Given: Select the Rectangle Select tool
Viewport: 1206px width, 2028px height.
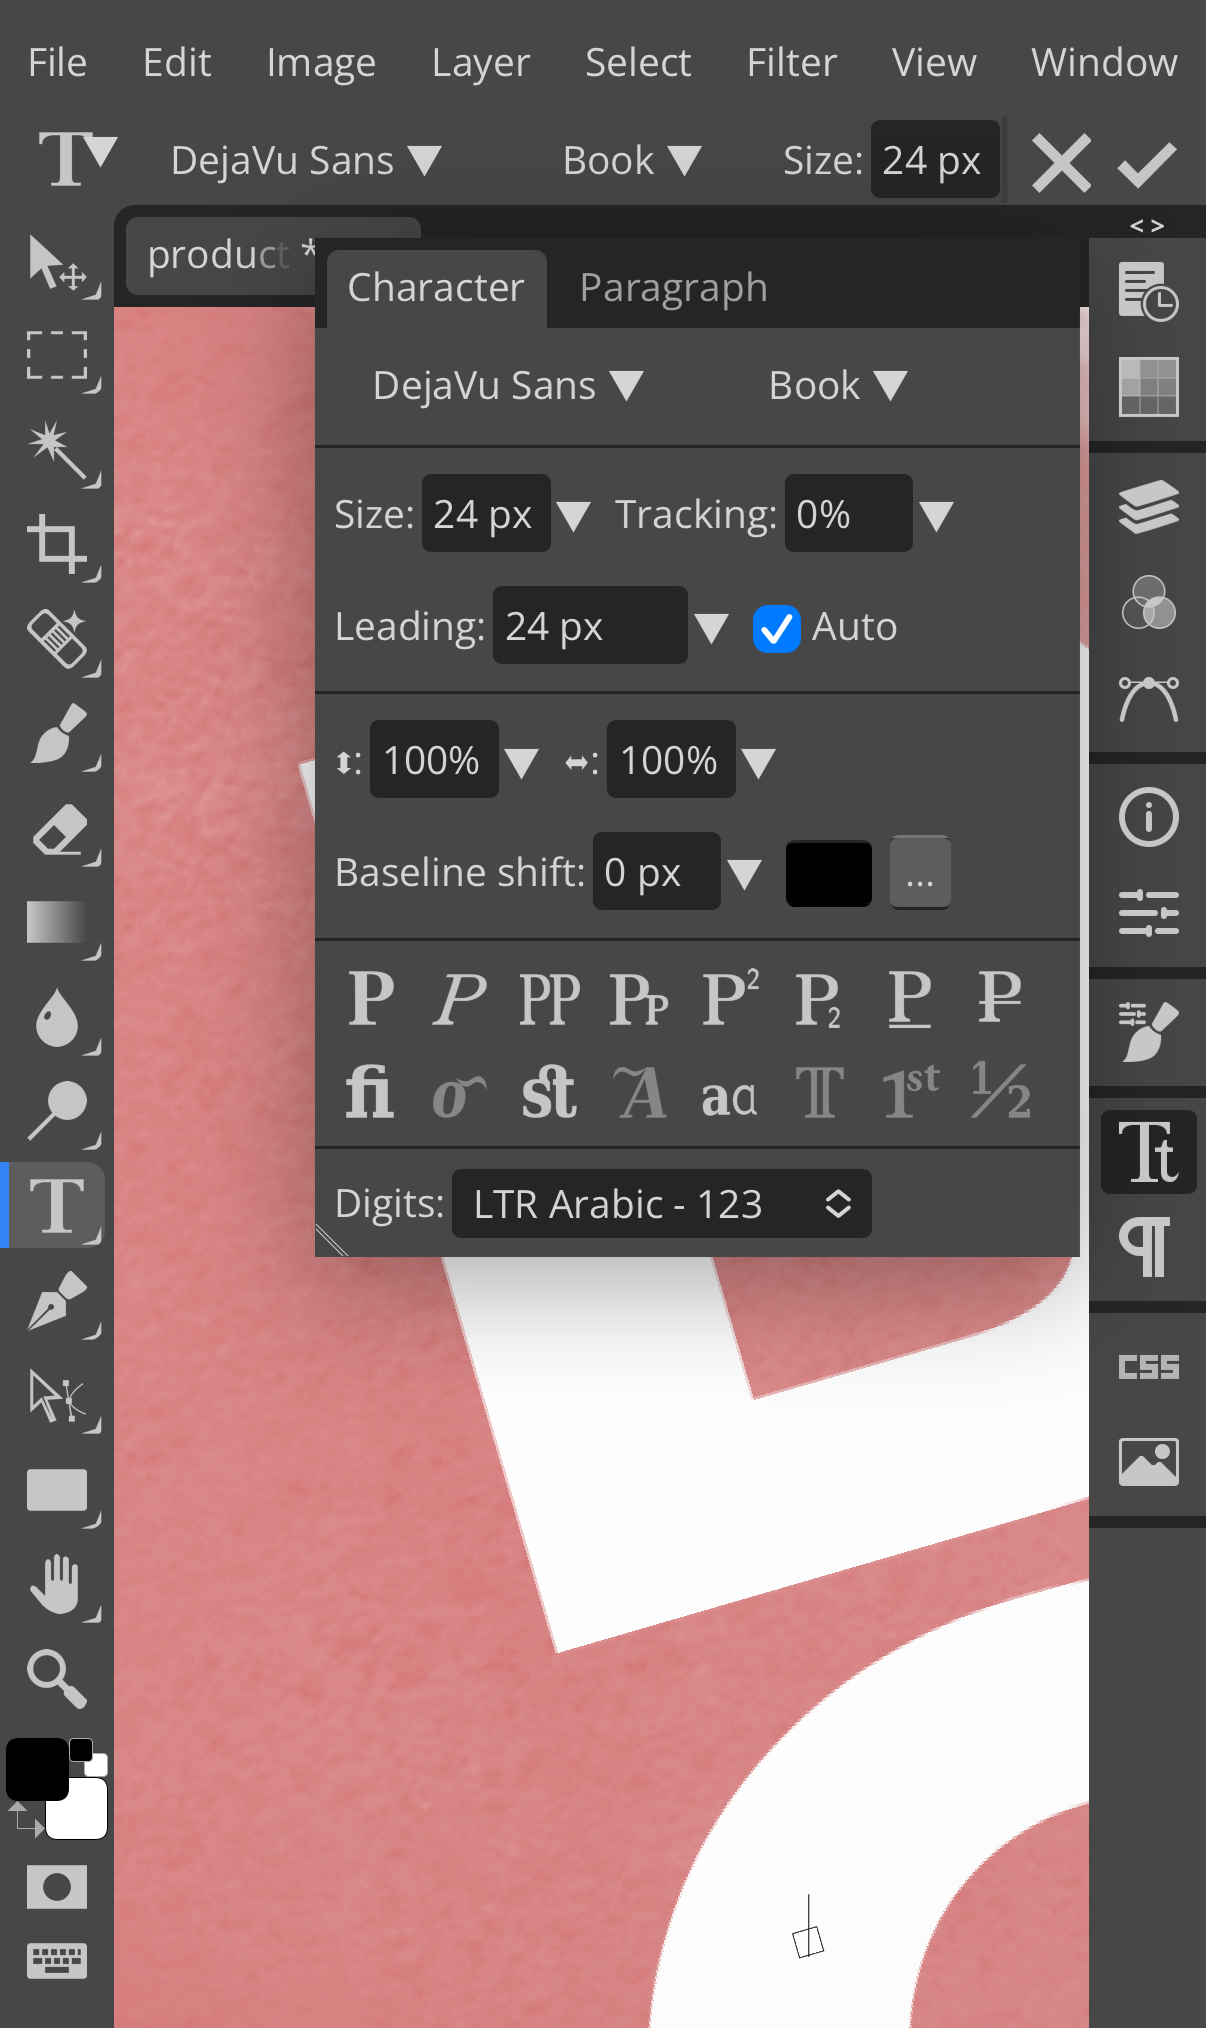Looking at the screenshot, I should [x=57, y=356].
